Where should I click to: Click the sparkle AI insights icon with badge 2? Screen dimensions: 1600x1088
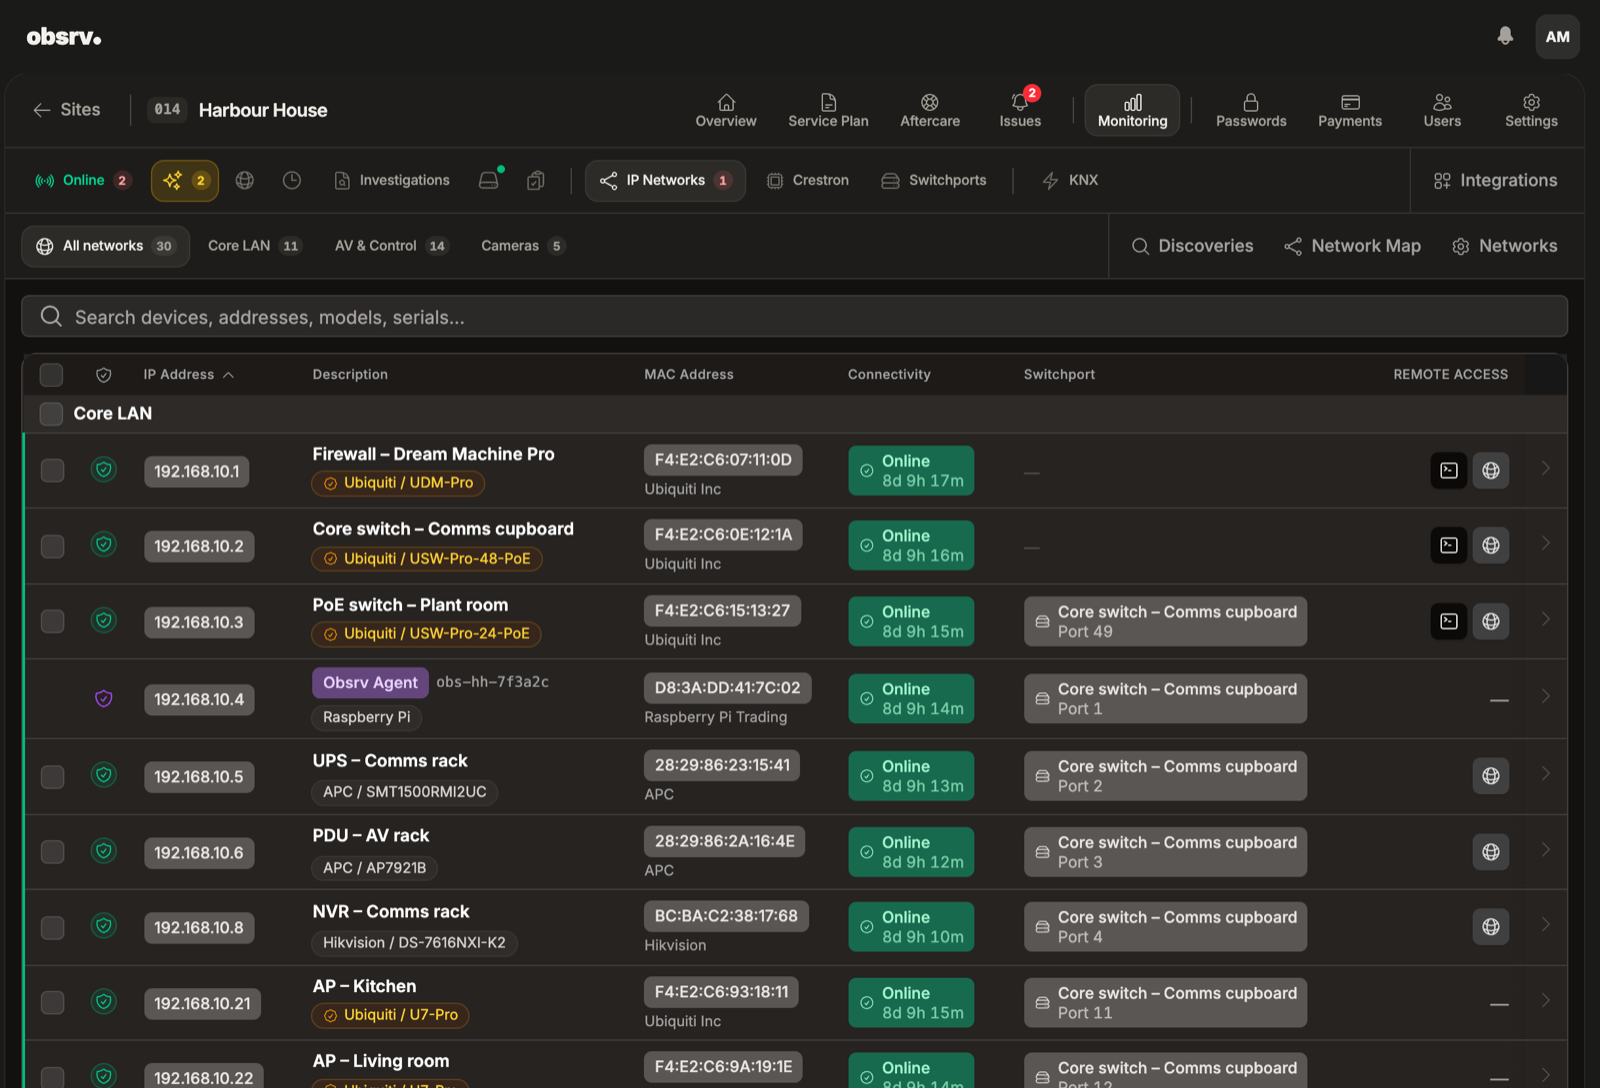click(185, 181)
